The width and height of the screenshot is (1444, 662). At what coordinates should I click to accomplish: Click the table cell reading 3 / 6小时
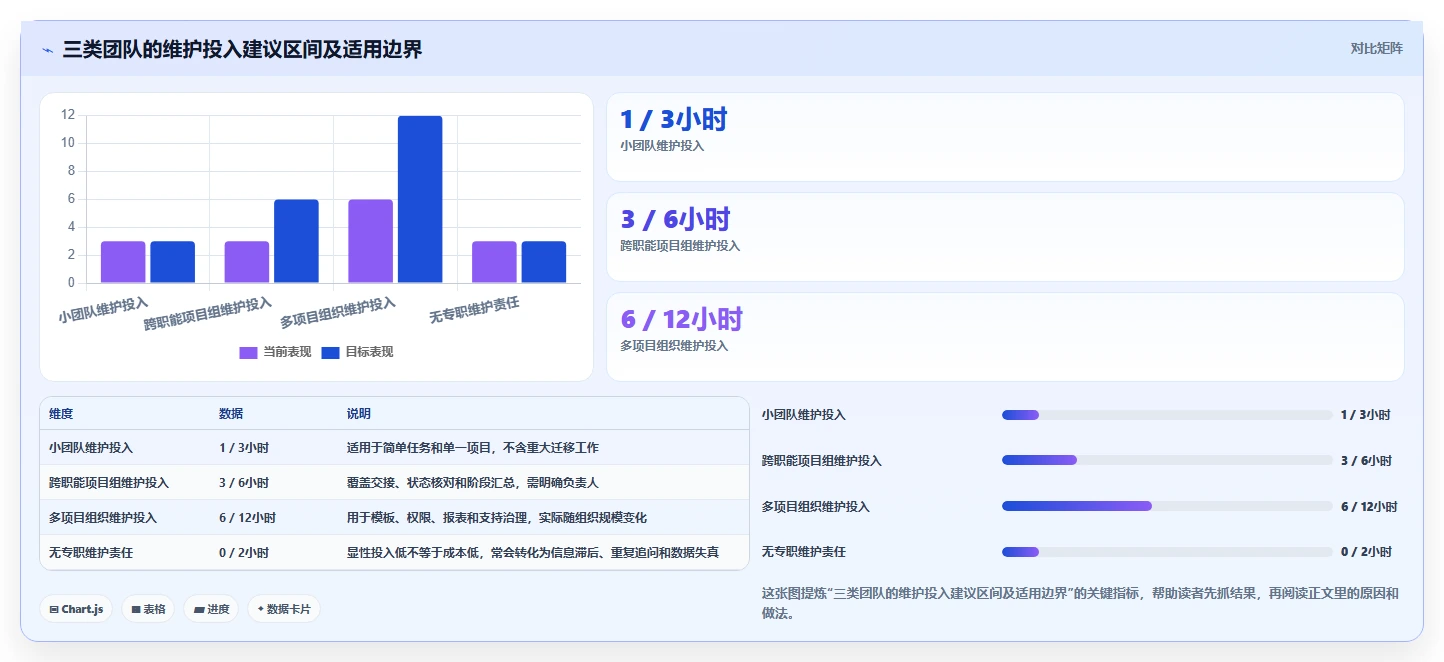click(x=244, y=482)
